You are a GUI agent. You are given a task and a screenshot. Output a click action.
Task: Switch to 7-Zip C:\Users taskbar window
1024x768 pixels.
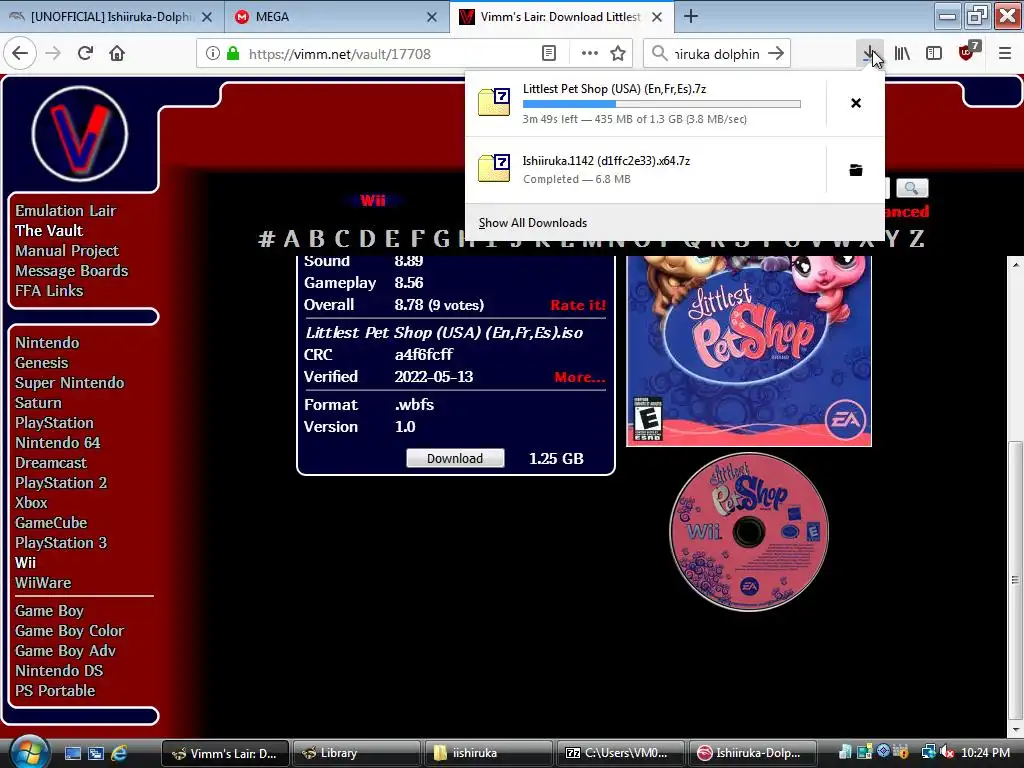click(x=620, y=753)
